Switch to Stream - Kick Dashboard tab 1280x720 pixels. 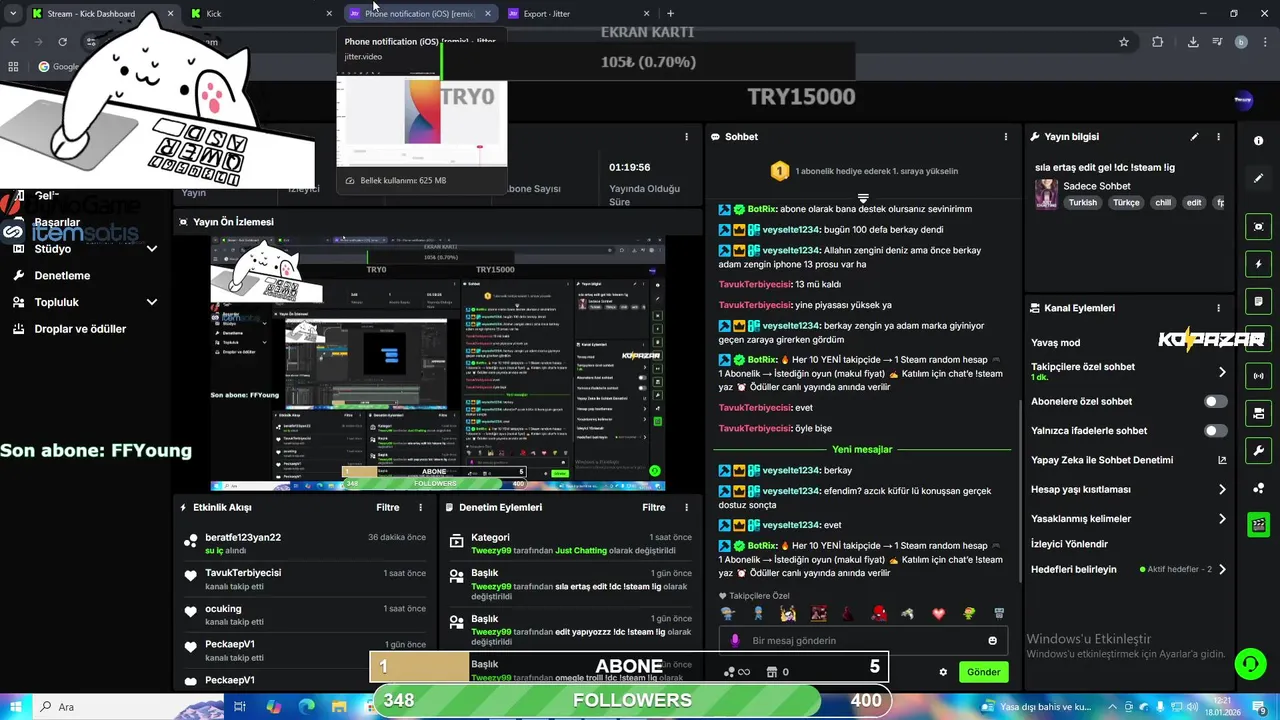(102, 14)
